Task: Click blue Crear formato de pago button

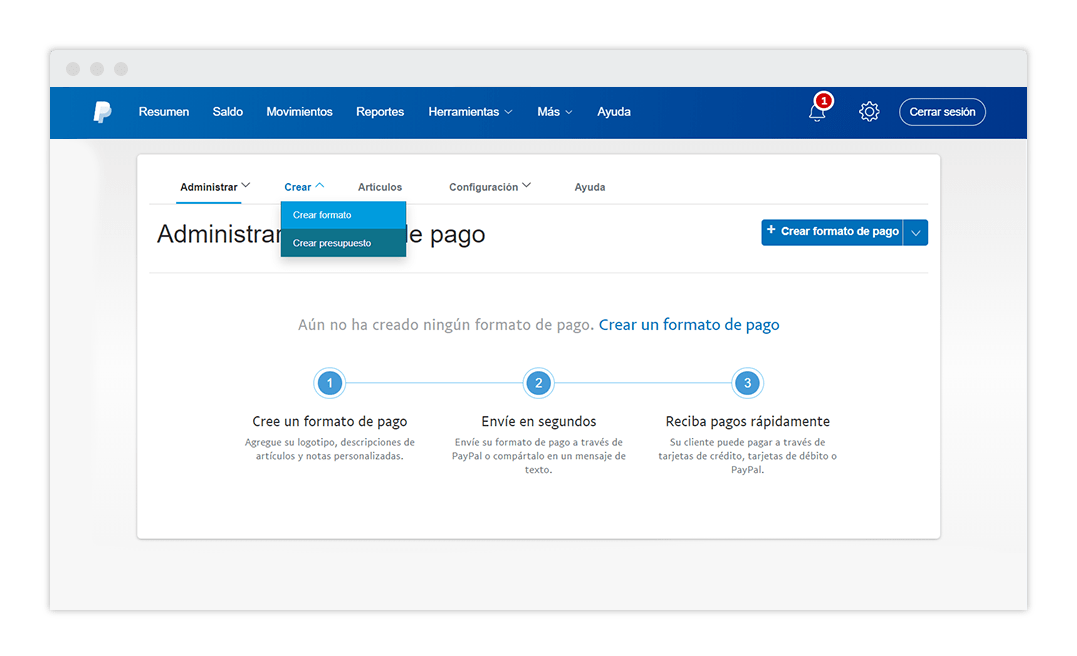Action: tap(832, 232)
